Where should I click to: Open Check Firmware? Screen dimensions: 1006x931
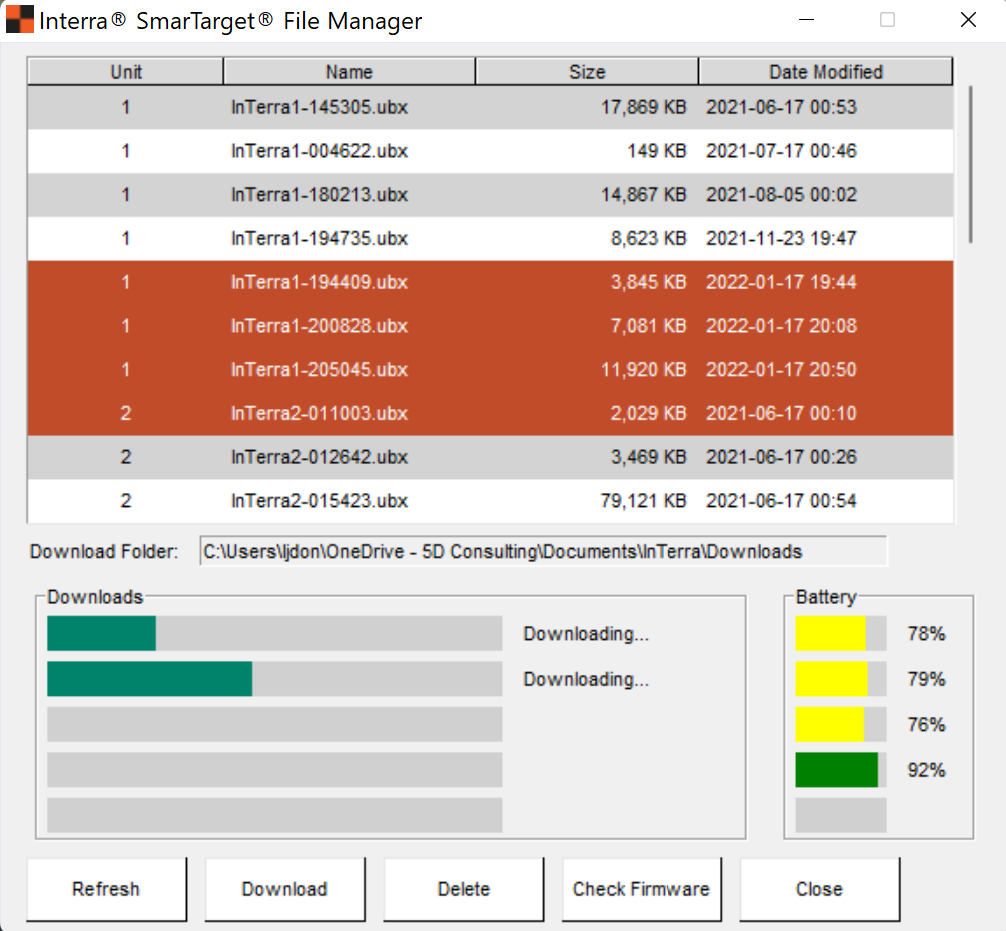pos(641,889)
